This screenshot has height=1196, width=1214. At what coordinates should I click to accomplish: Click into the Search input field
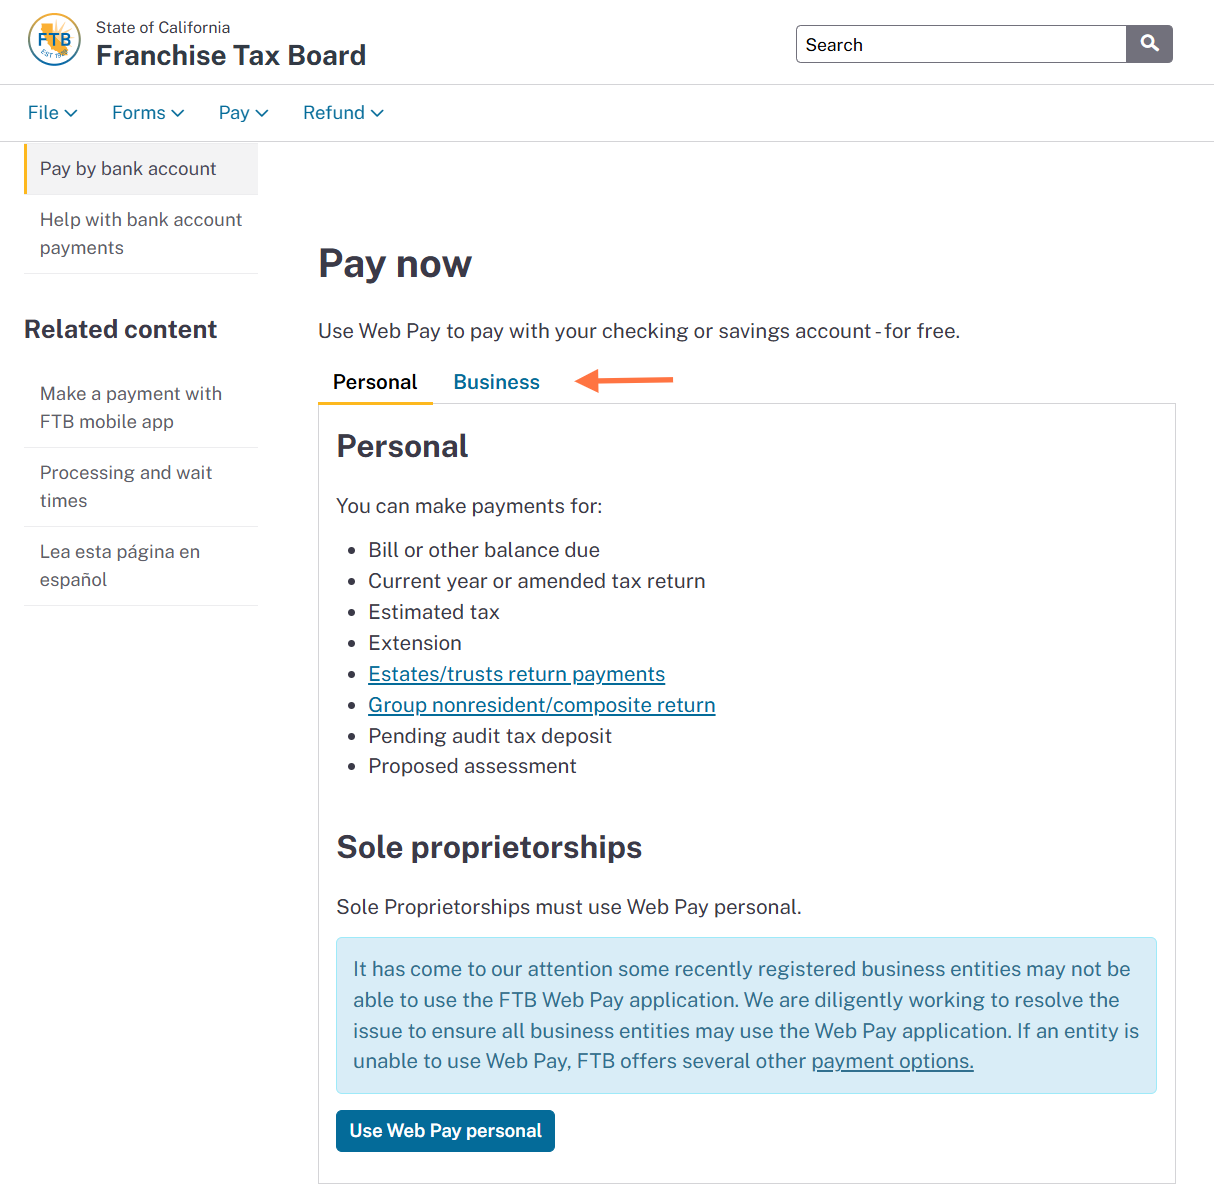961,44
